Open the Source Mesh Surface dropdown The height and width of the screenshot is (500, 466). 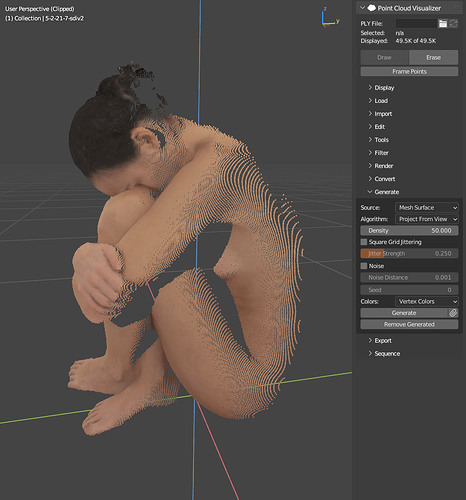click(427, 207)
